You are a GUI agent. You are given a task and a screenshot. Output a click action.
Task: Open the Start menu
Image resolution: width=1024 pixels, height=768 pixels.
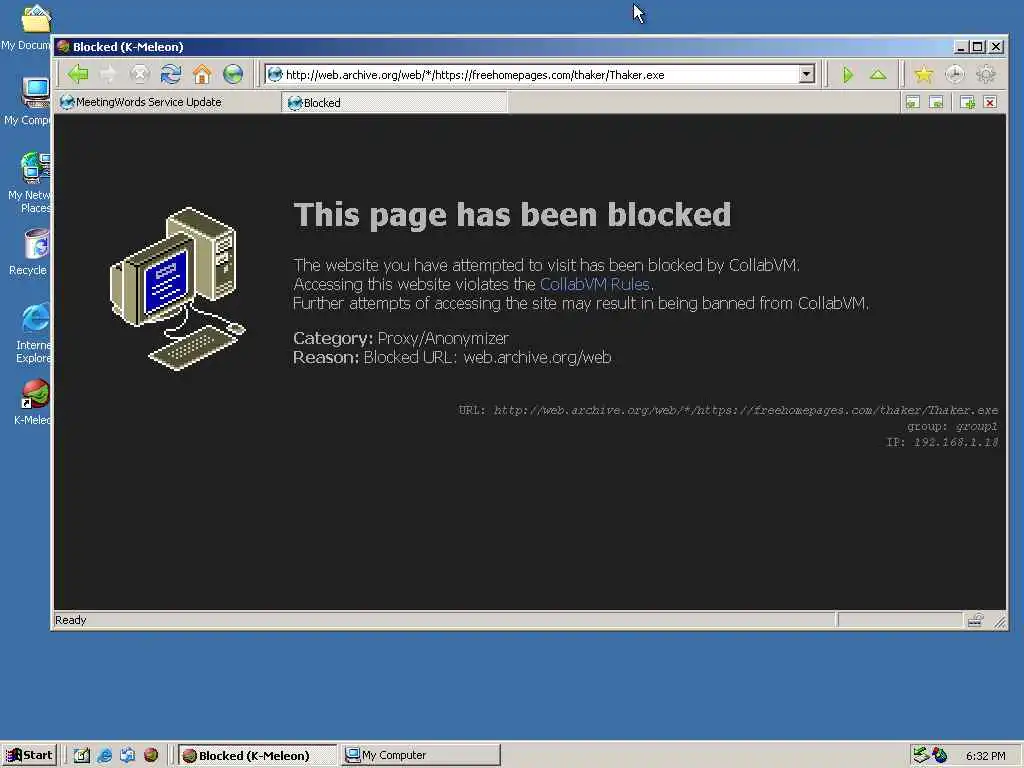click(30, 755)
